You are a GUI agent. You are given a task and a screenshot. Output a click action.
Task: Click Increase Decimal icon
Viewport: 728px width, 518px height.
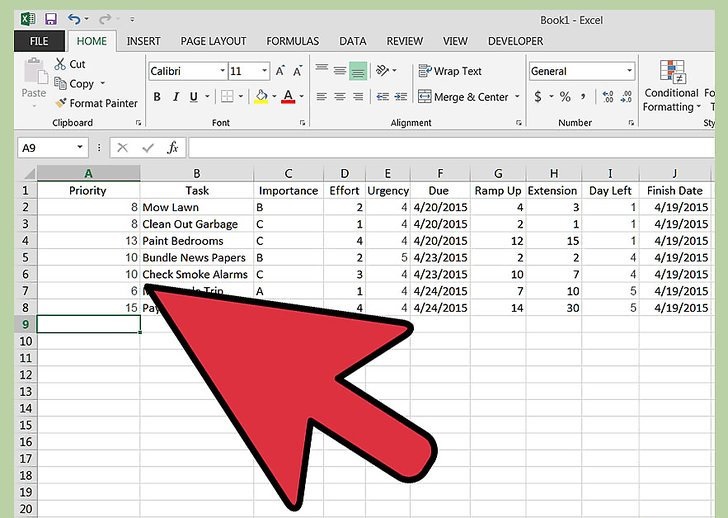click(608, 97)
